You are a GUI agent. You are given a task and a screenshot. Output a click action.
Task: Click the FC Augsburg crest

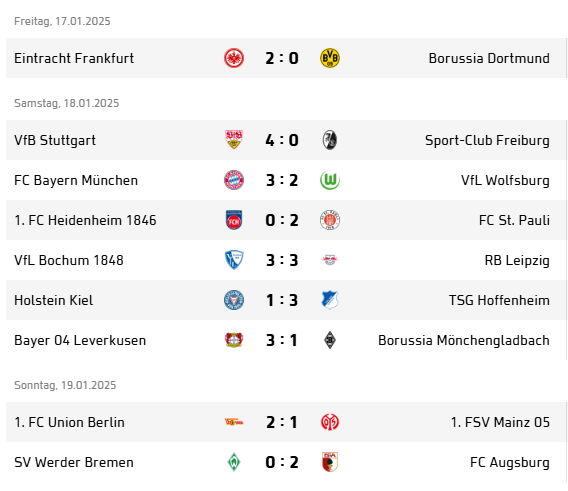330,462
